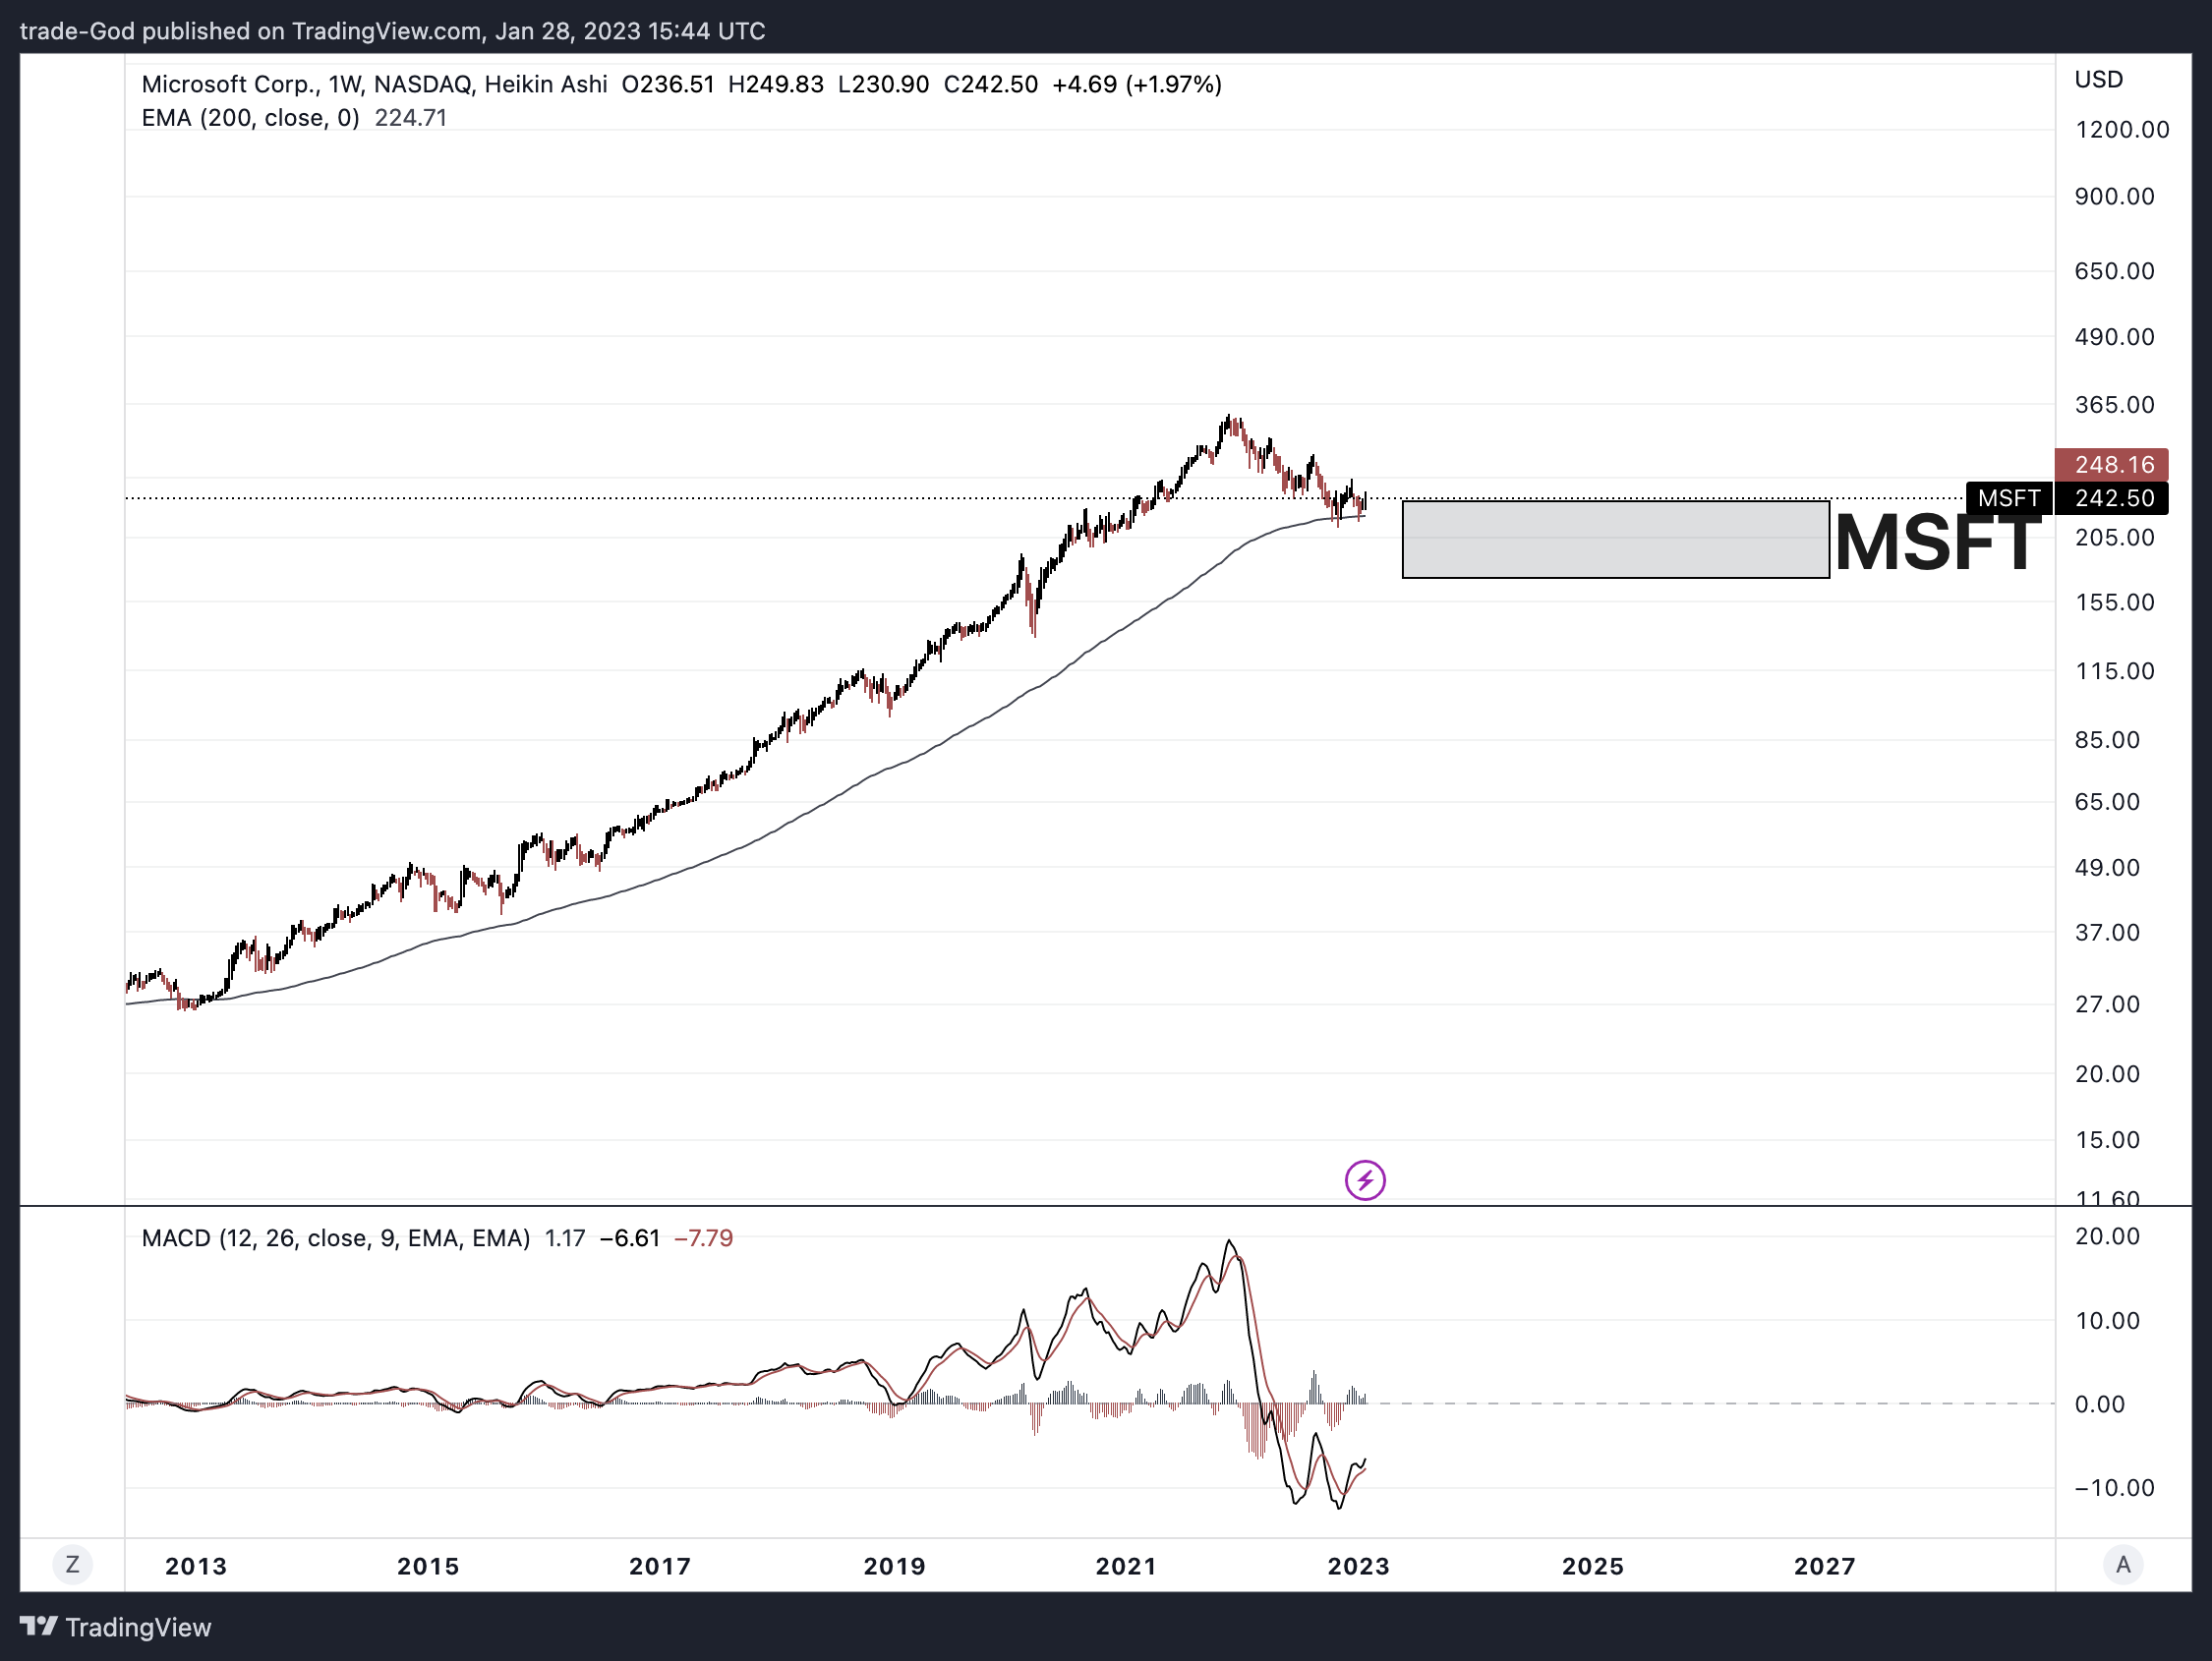The image size is (2212, 1661).
Task: Click the 2017 time axis label
Action: (x=660, y=1566)
